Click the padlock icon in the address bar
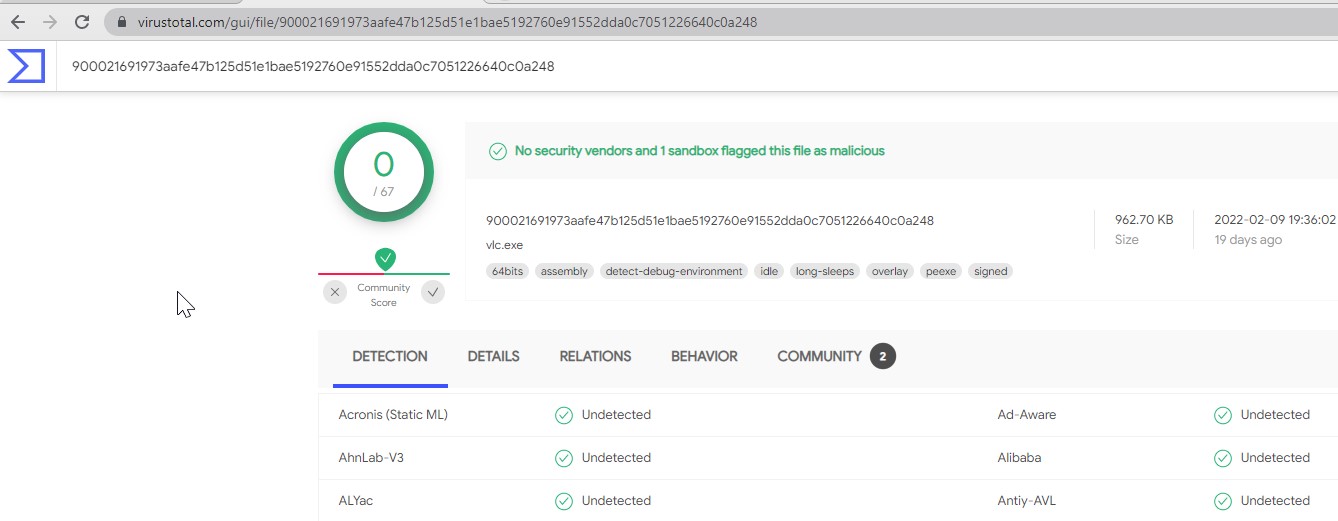The height and width of the screenshot is (521, 1338). point(121,21)
